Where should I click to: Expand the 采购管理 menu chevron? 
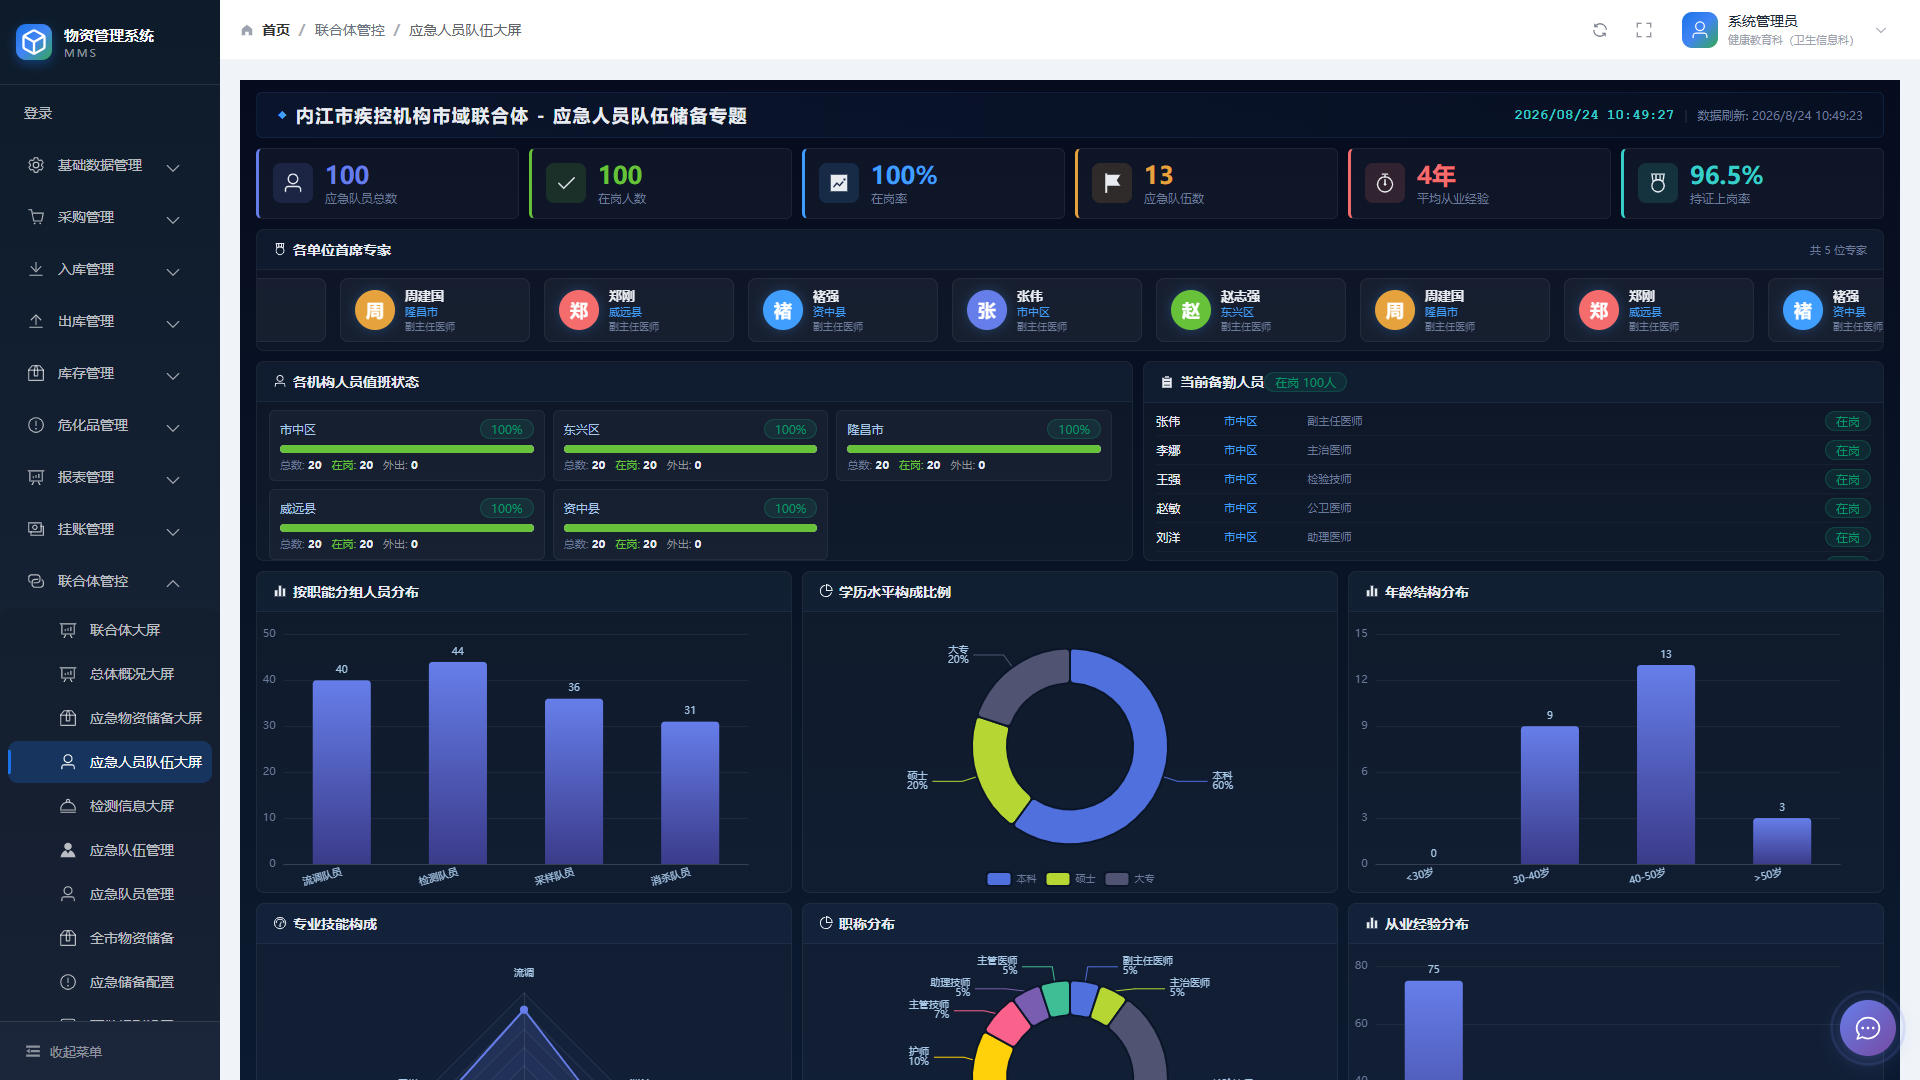pos(173,219)
